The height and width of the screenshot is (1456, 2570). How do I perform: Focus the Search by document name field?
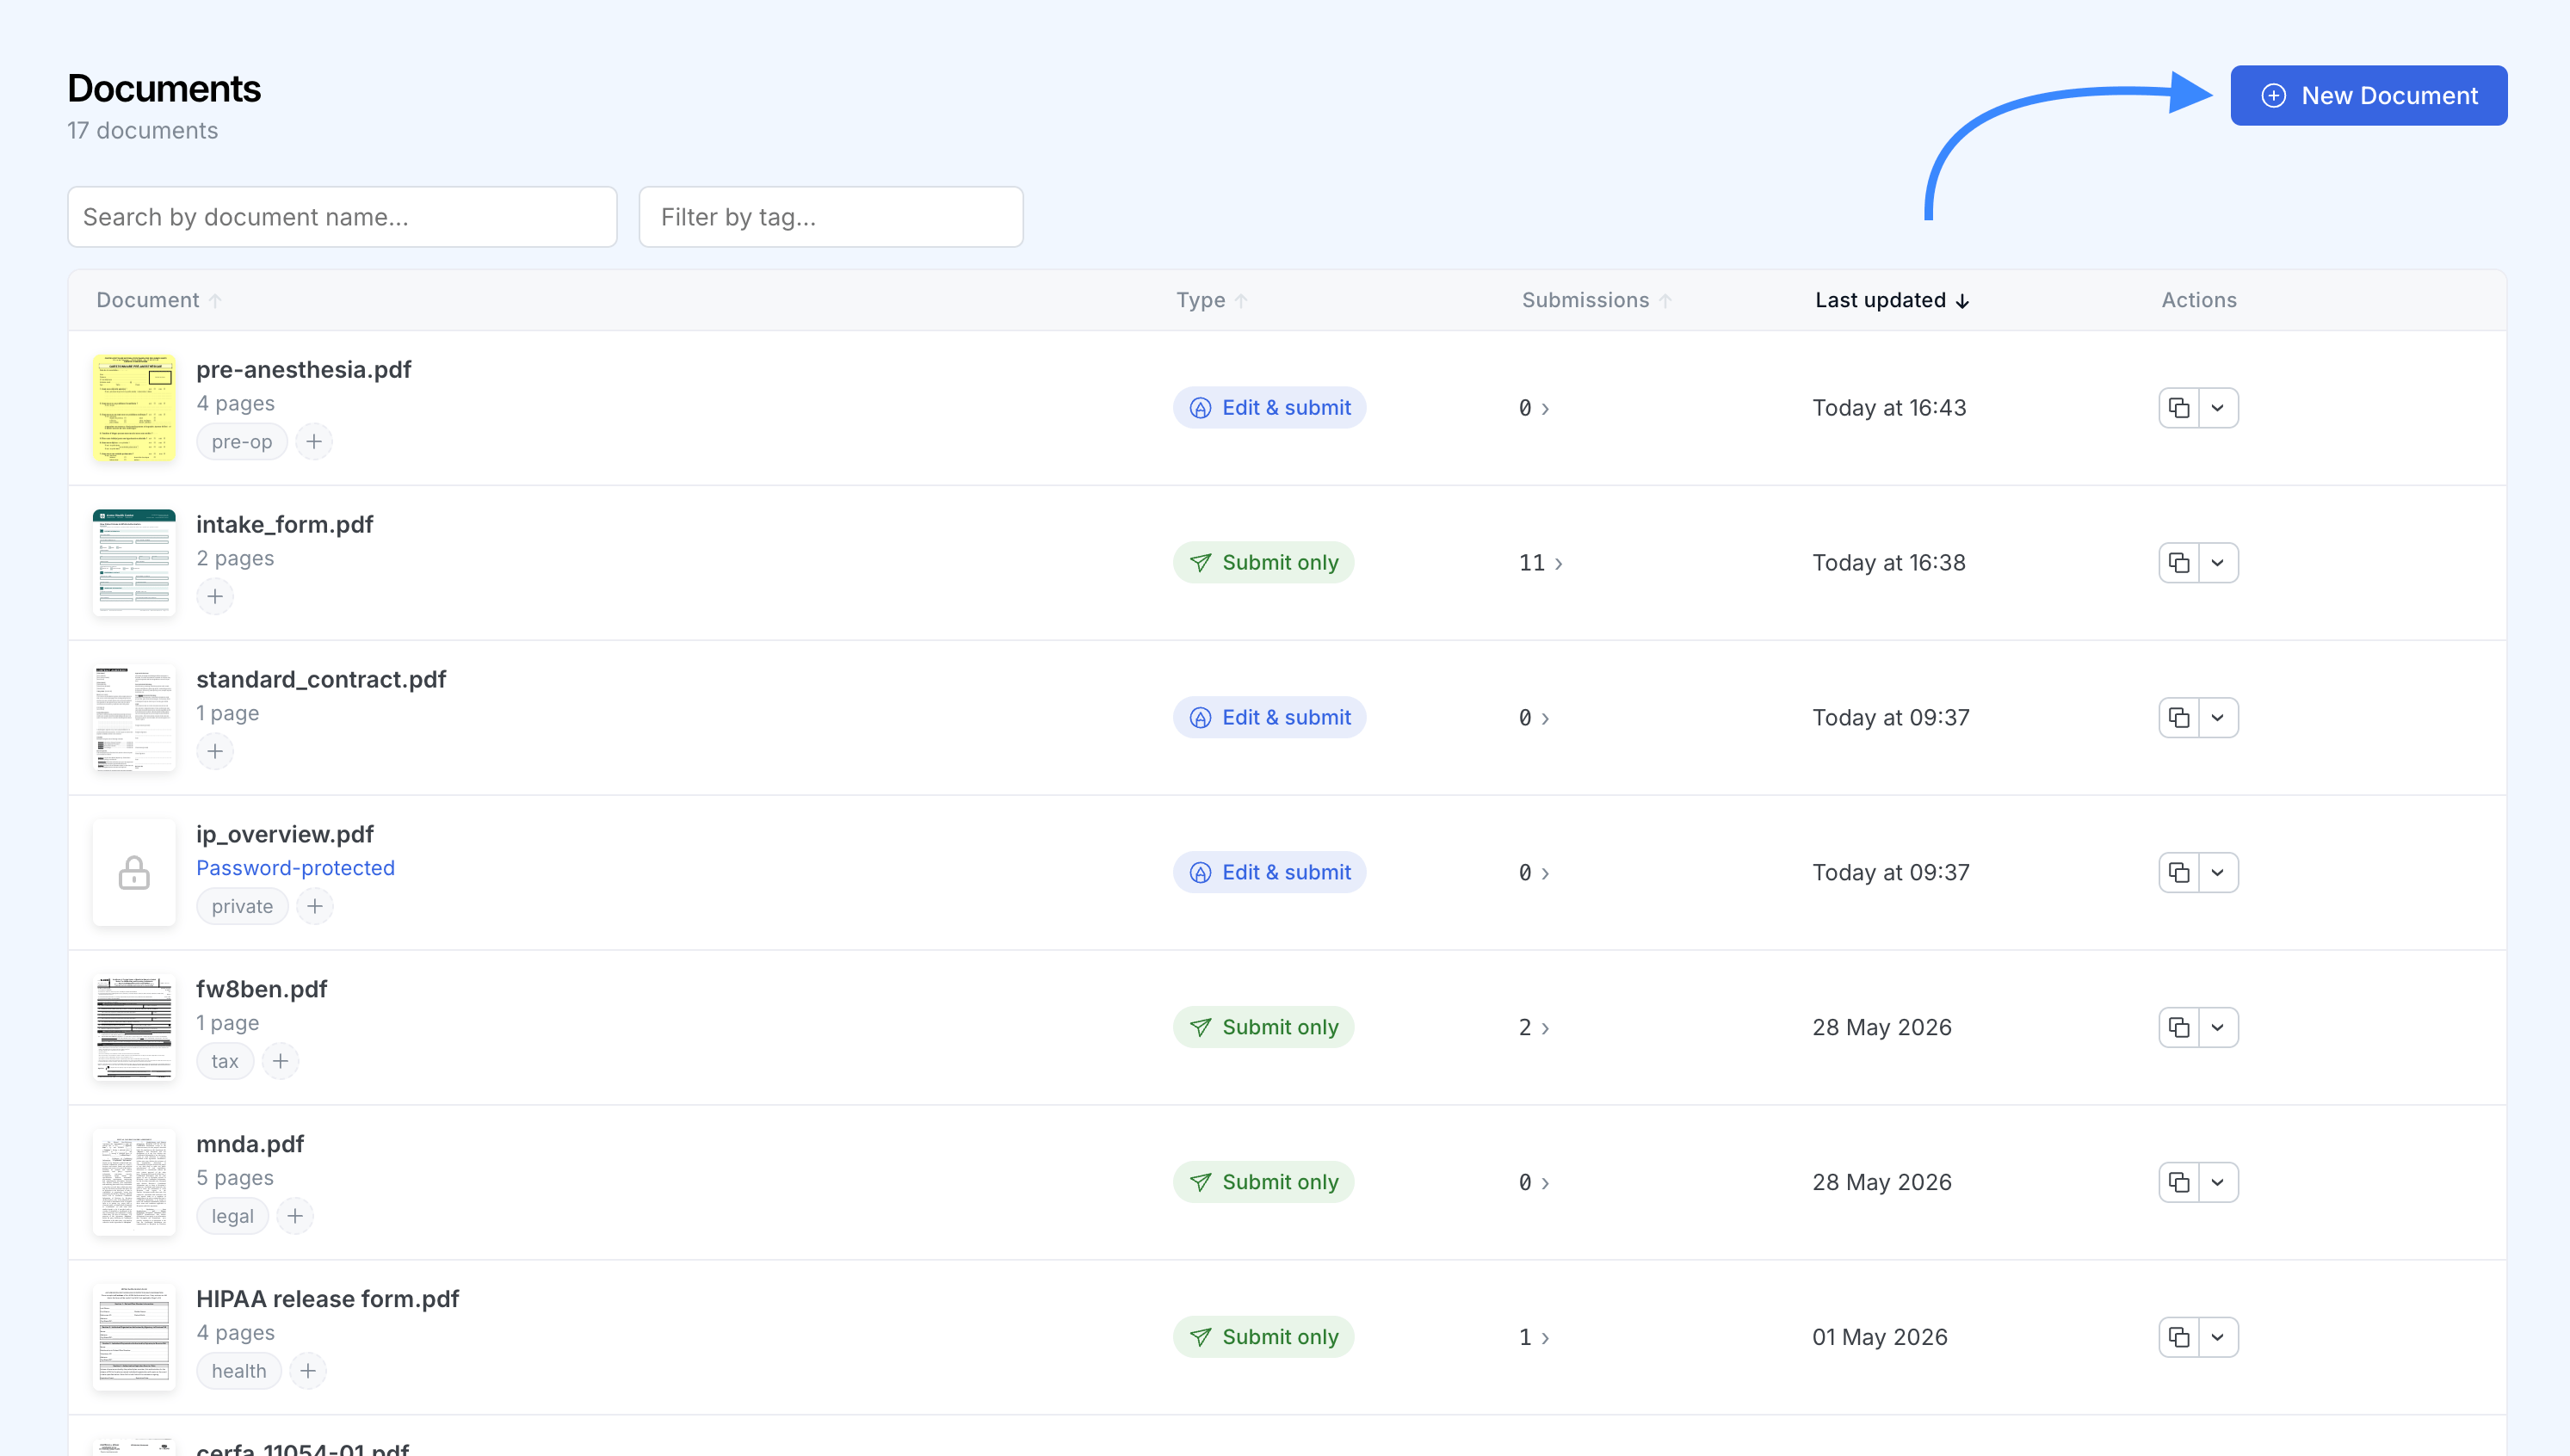click(342, 217)
